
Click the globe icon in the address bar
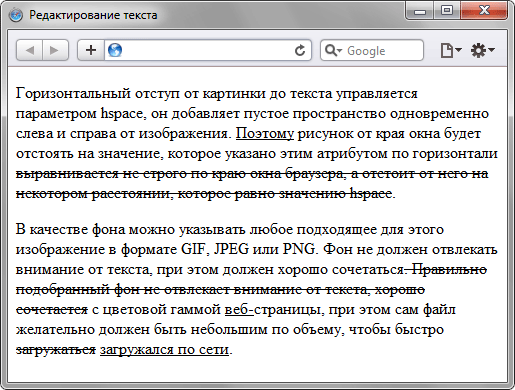coord(115,50)
